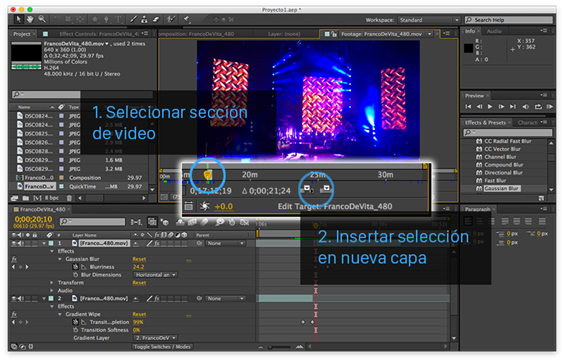This screenshot has width=564, height=361.
Task: Open layer 1 Parent None dropdown
Action: [x=225, y=243]
